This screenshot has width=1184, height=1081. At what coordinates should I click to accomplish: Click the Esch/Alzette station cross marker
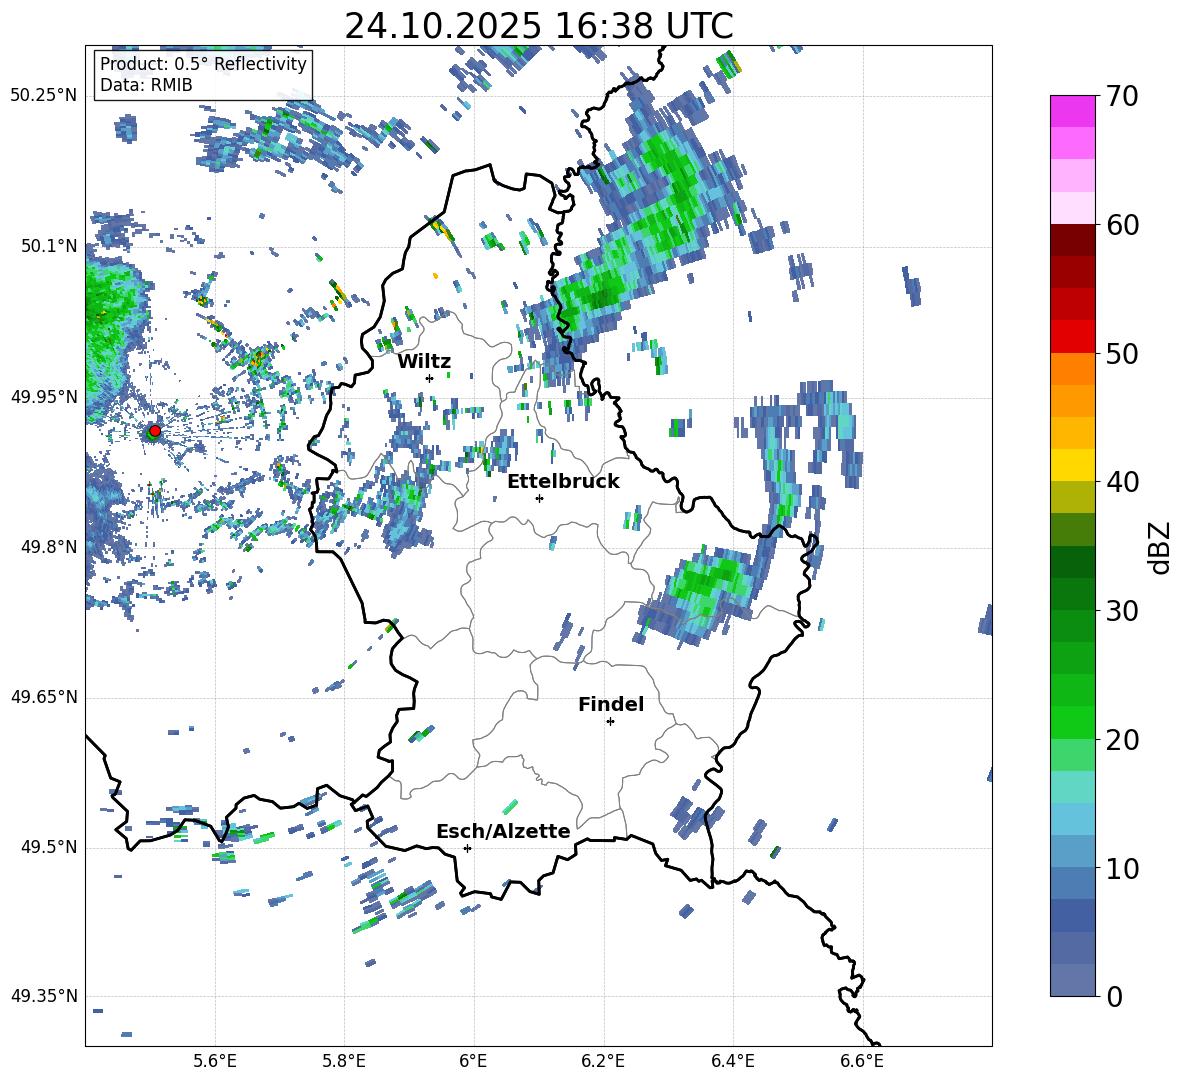[467, 848]
